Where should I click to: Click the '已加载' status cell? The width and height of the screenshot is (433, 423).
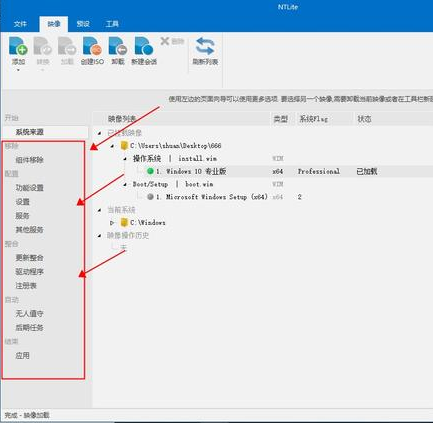[x=367, y=171]
